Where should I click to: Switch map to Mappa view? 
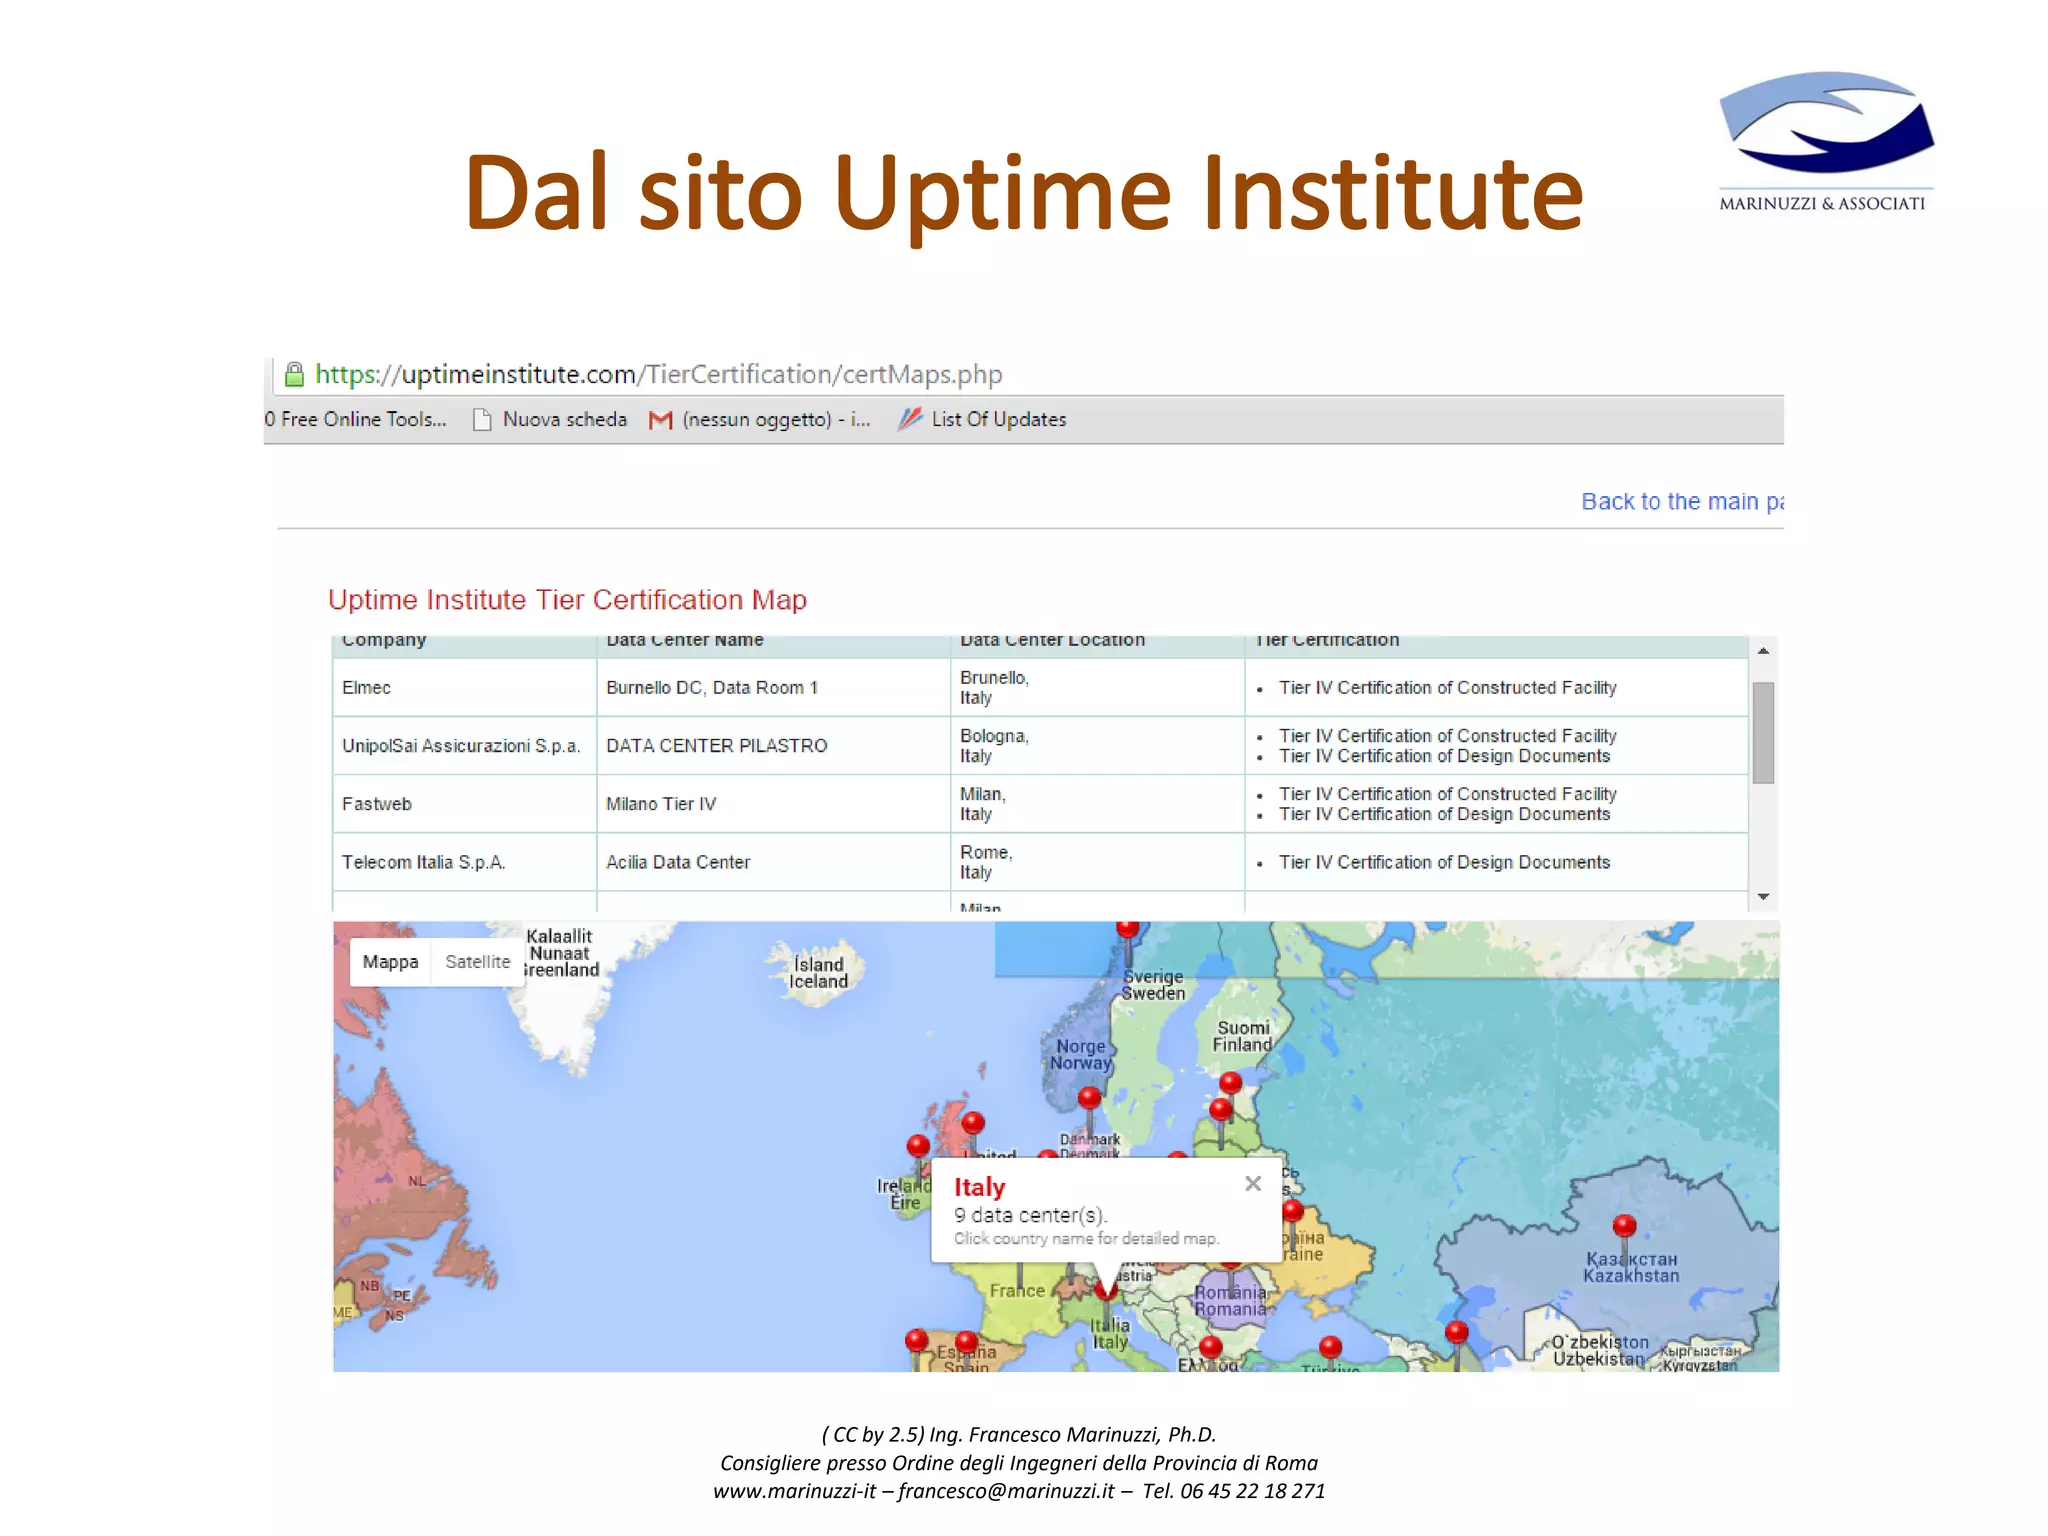[x=390, y=962]
